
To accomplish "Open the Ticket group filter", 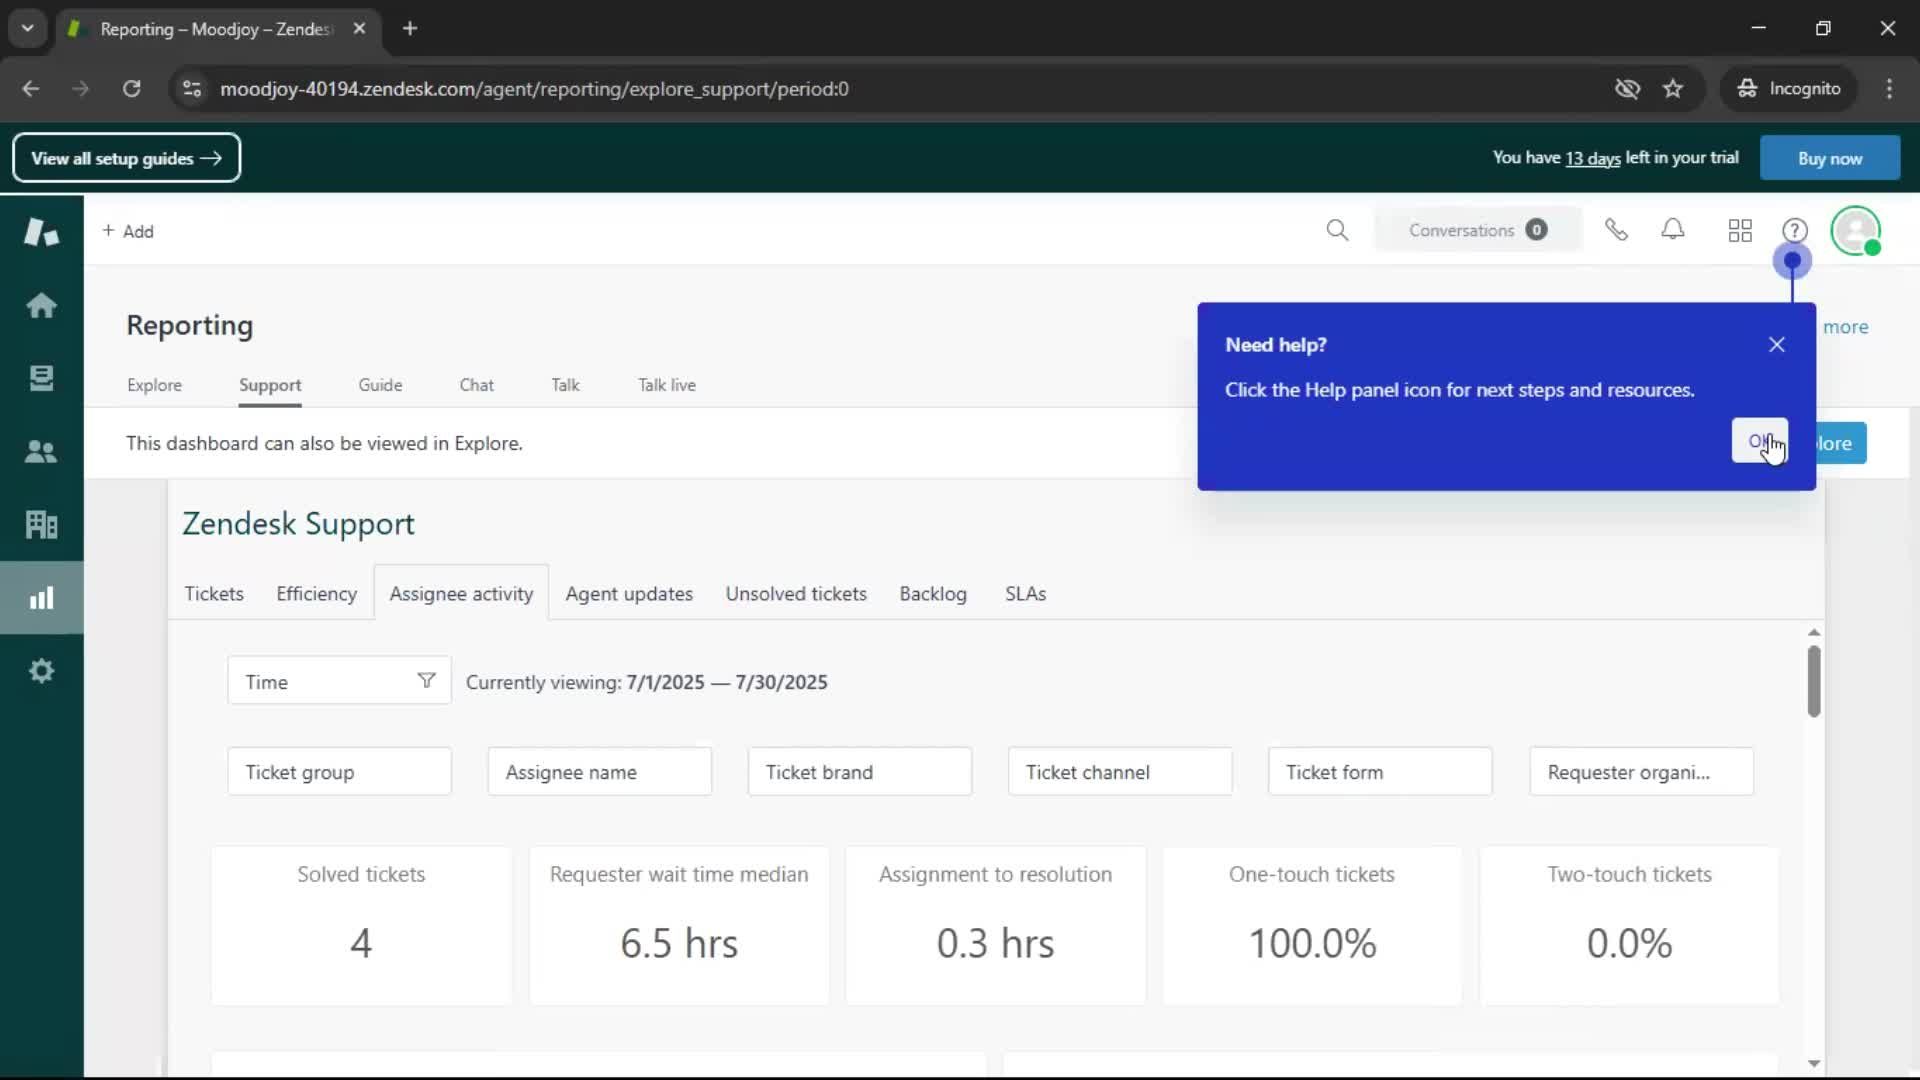I will 339,772.
